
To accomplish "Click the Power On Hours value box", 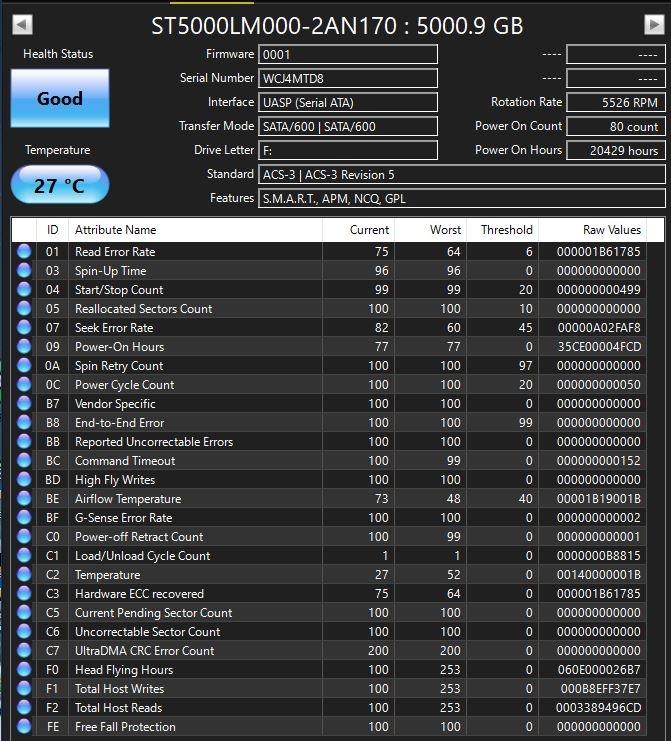I will (x=615, y=151).
